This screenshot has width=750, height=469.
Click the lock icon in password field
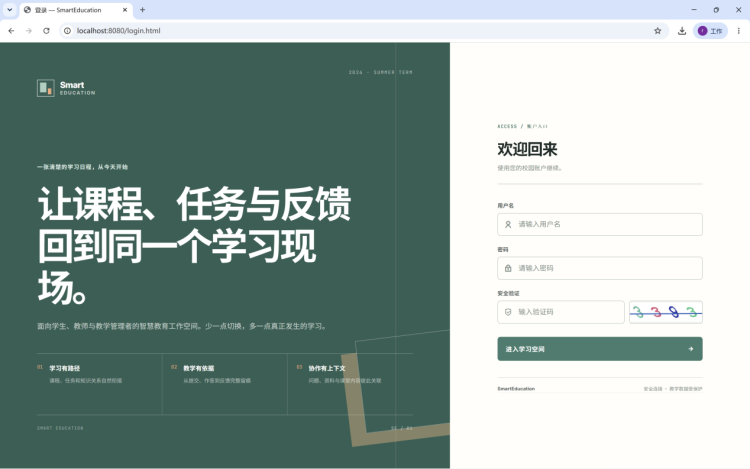pyautogui.click(x=508, y=268)
